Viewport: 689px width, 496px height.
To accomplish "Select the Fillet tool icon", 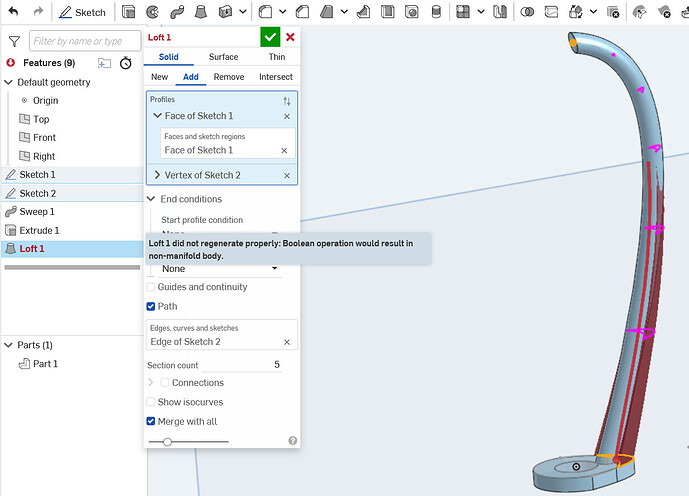I will [265, 12].
